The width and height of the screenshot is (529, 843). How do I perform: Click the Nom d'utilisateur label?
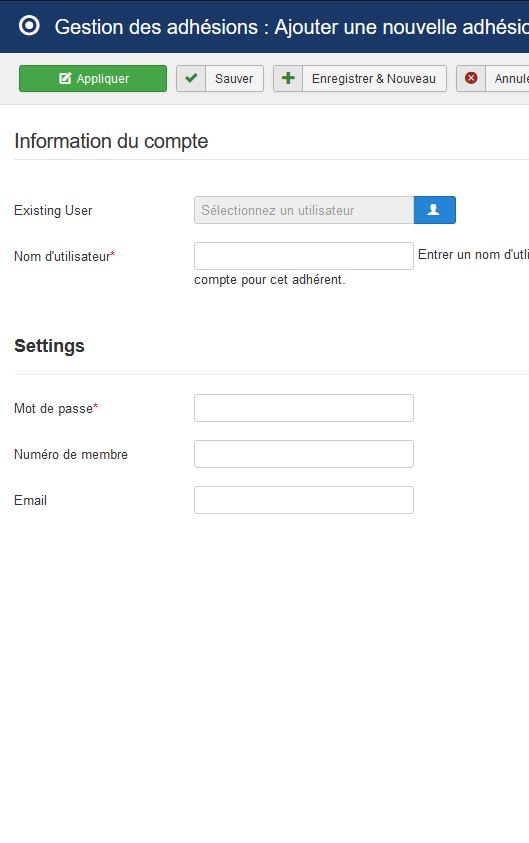(x=64, y=256)
